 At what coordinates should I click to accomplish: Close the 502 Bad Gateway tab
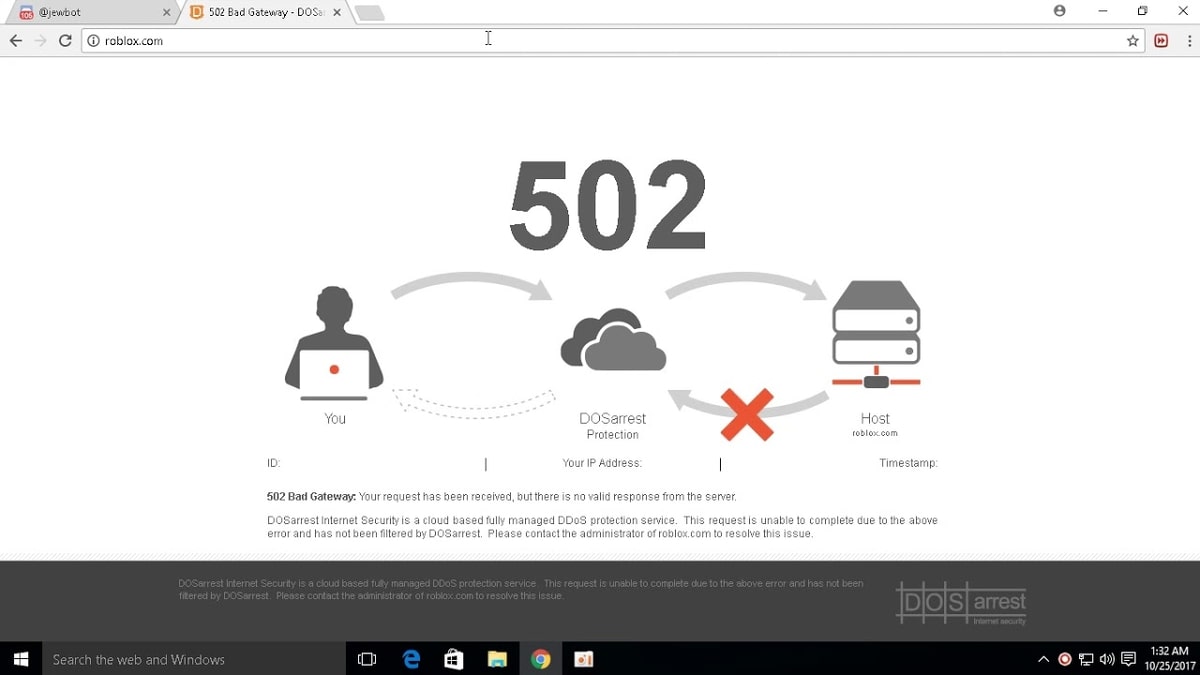coord(336,13)
